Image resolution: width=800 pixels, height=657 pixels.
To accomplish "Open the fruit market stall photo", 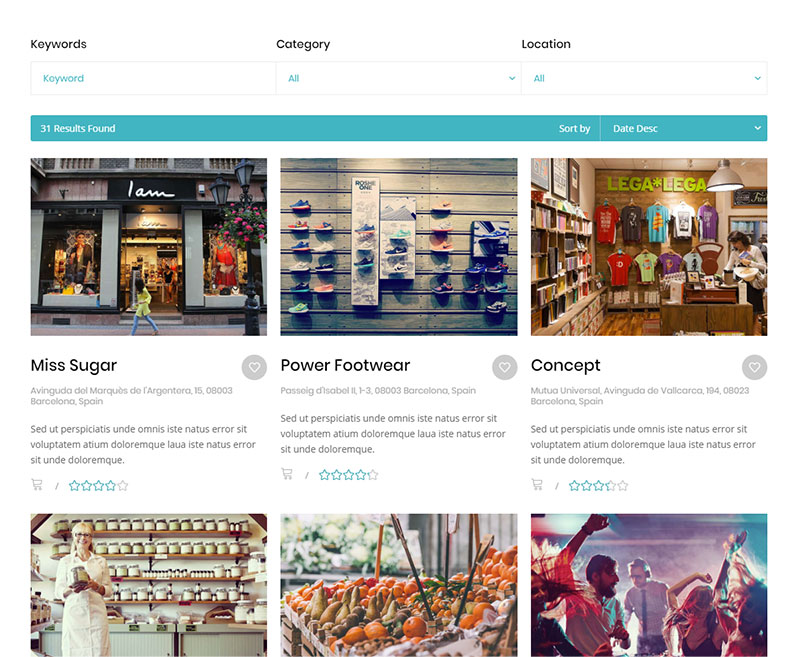I will (x=399, y=585).
